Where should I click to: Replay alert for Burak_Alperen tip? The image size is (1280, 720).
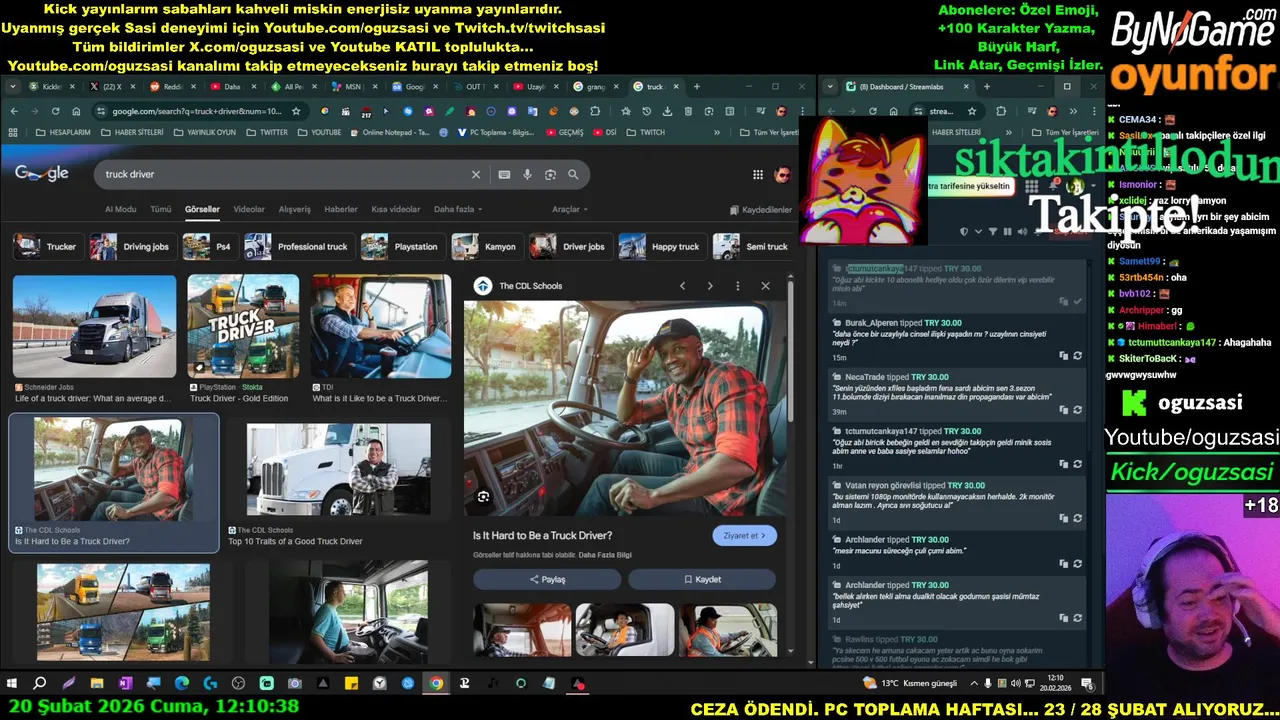click(1077, 355)
